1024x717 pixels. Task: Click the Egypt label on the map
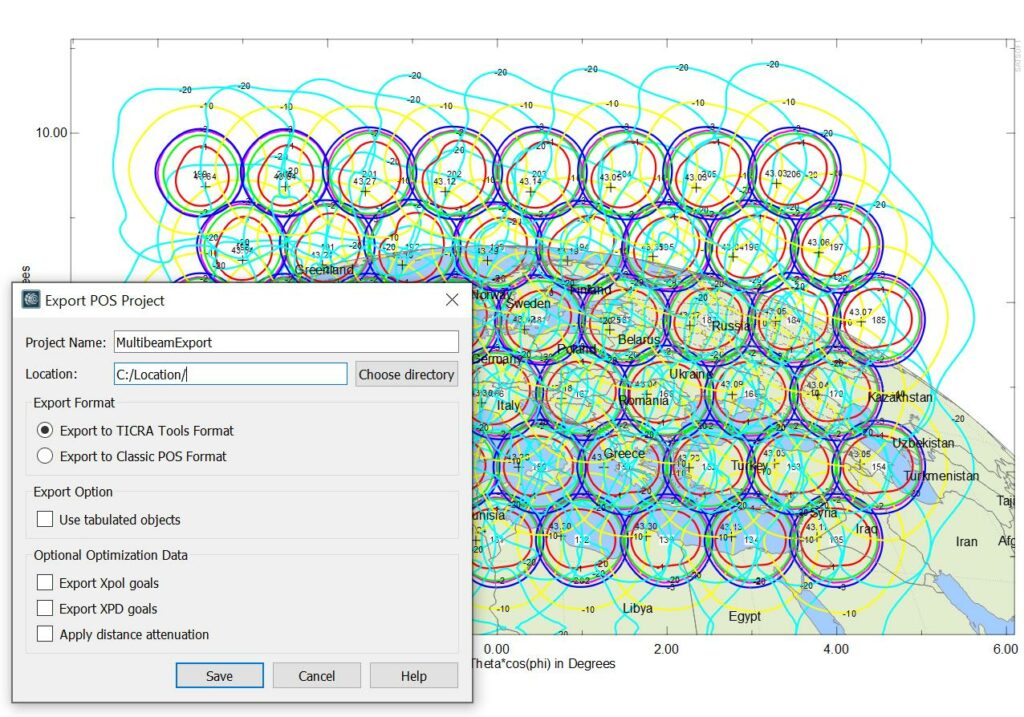(x=744, y=616)
